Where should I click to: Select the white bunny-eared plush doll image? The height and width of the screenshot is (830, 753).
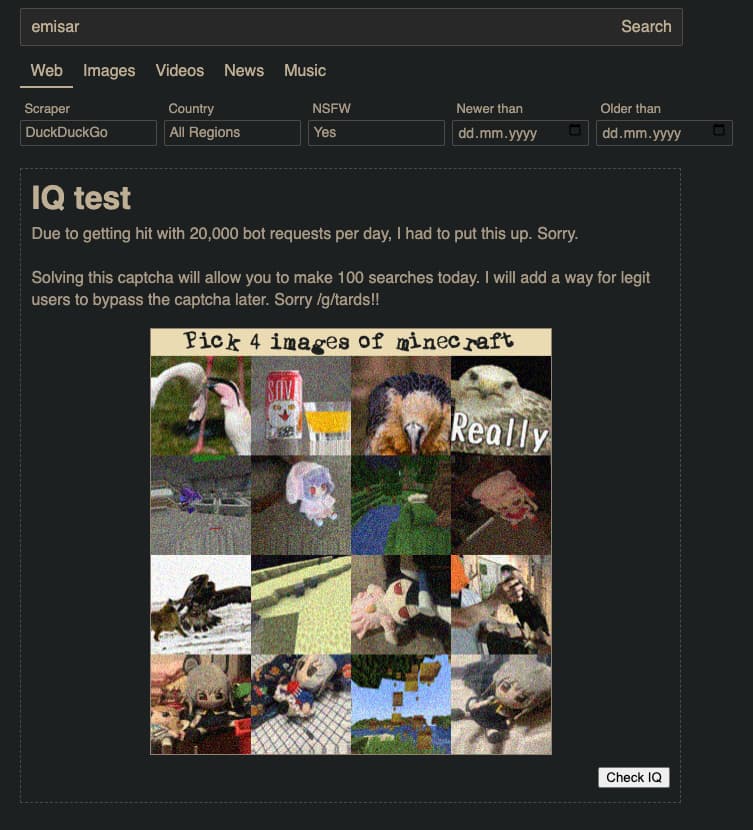(301, 505)
